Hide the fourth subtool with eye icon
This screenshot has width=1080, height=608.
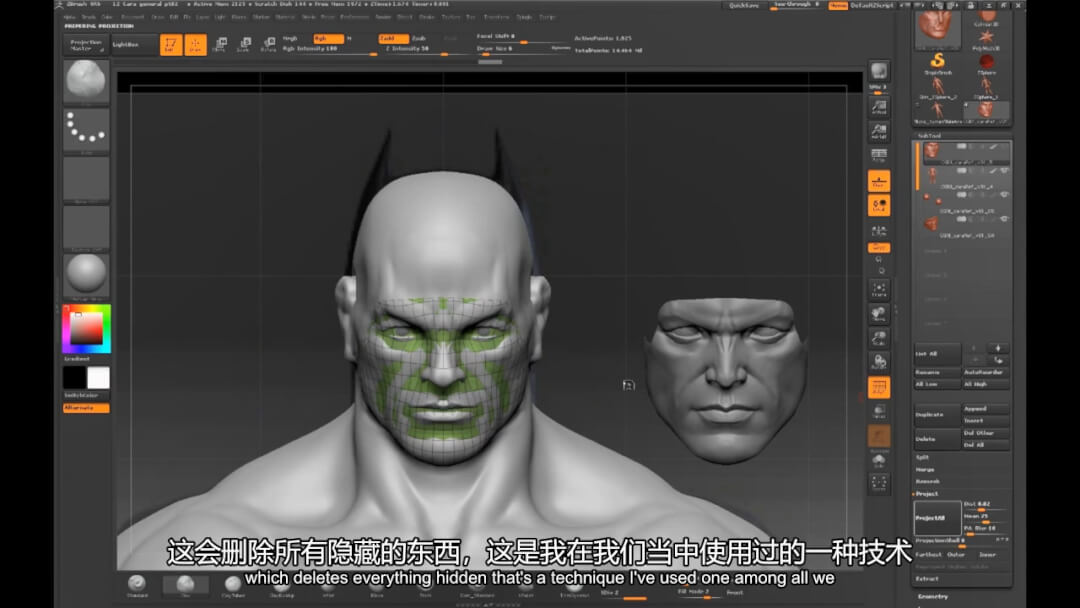(1004, 219)
